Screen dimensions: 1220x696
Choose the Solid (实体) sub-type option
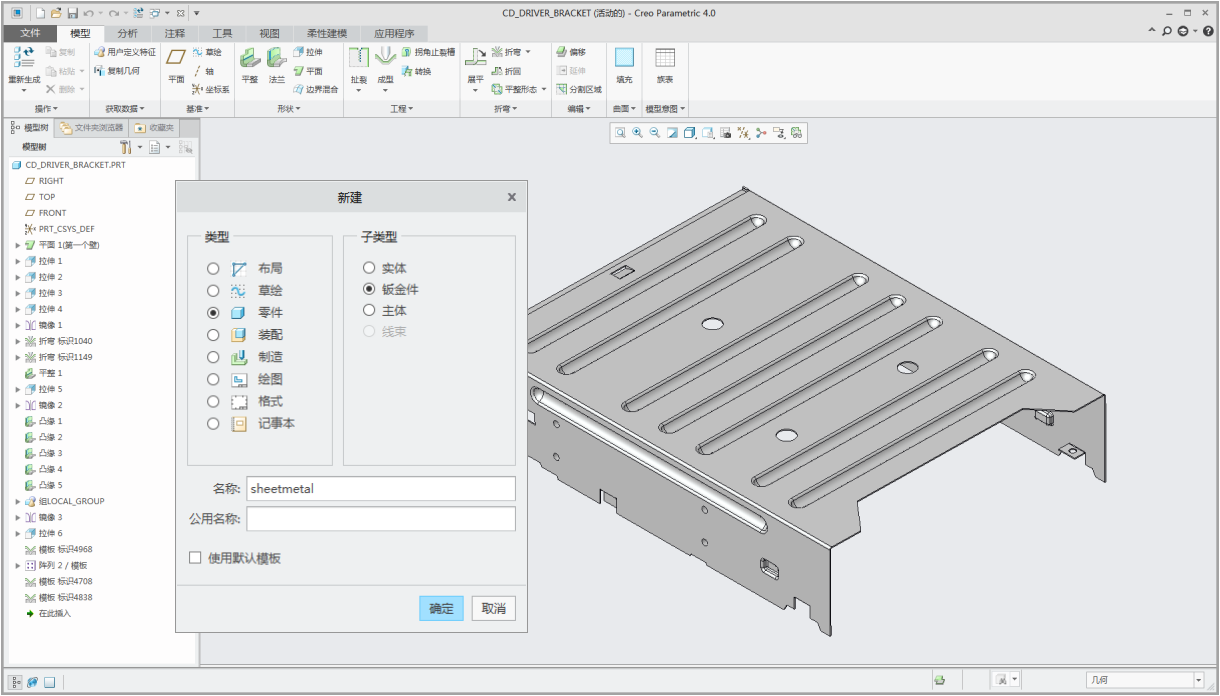369,268
